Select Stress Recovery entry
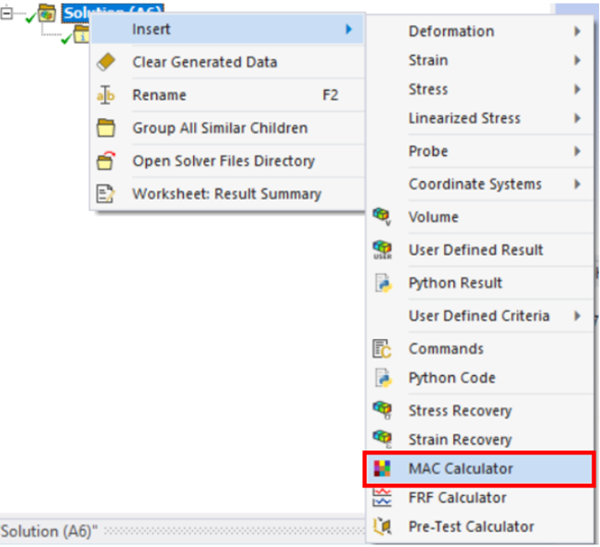Screen dimensions: 600x547 coord(480,410)
